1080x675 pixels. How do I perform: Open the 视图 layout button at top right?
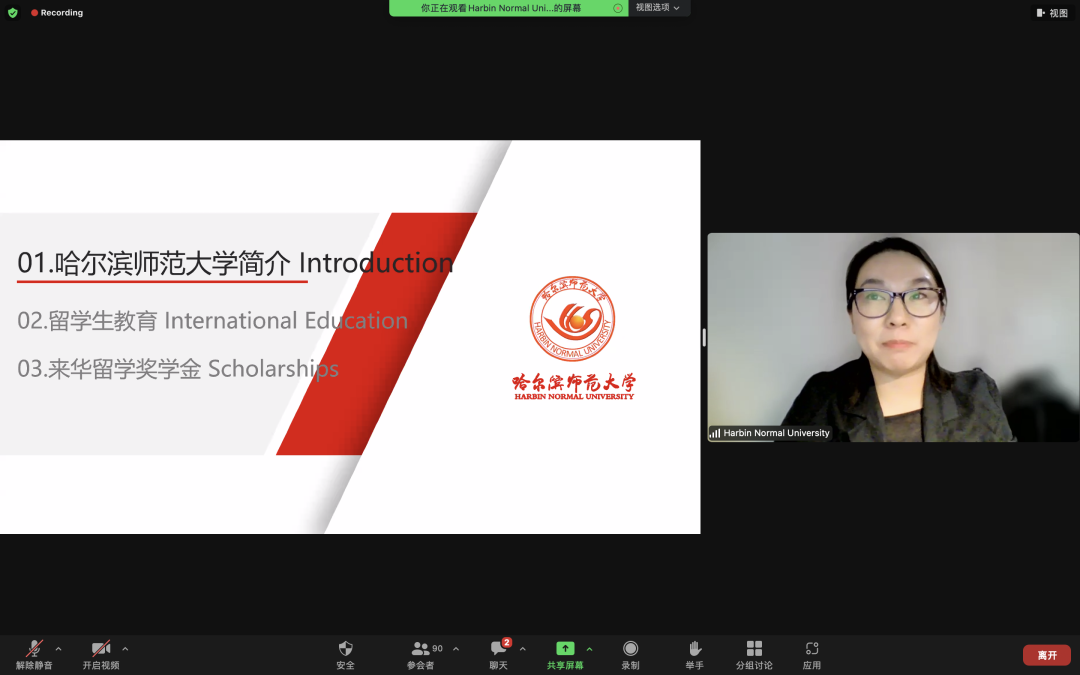coord(1052,12)
